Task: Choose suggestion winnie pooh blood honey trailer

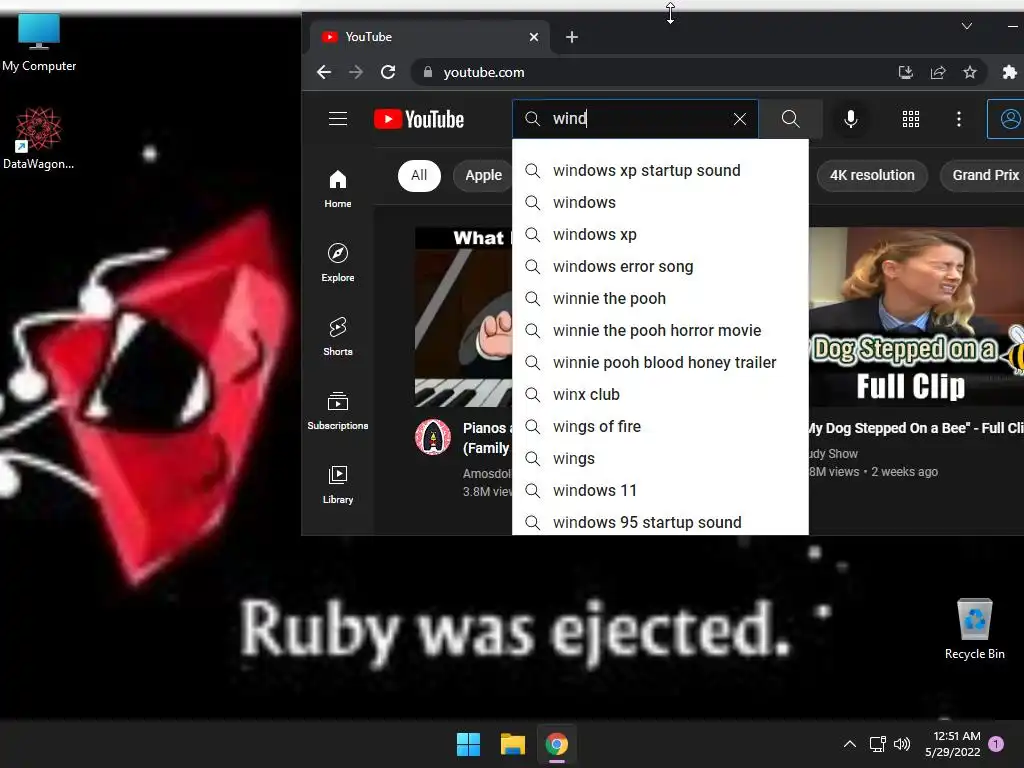Action: [x=660, y=362]
